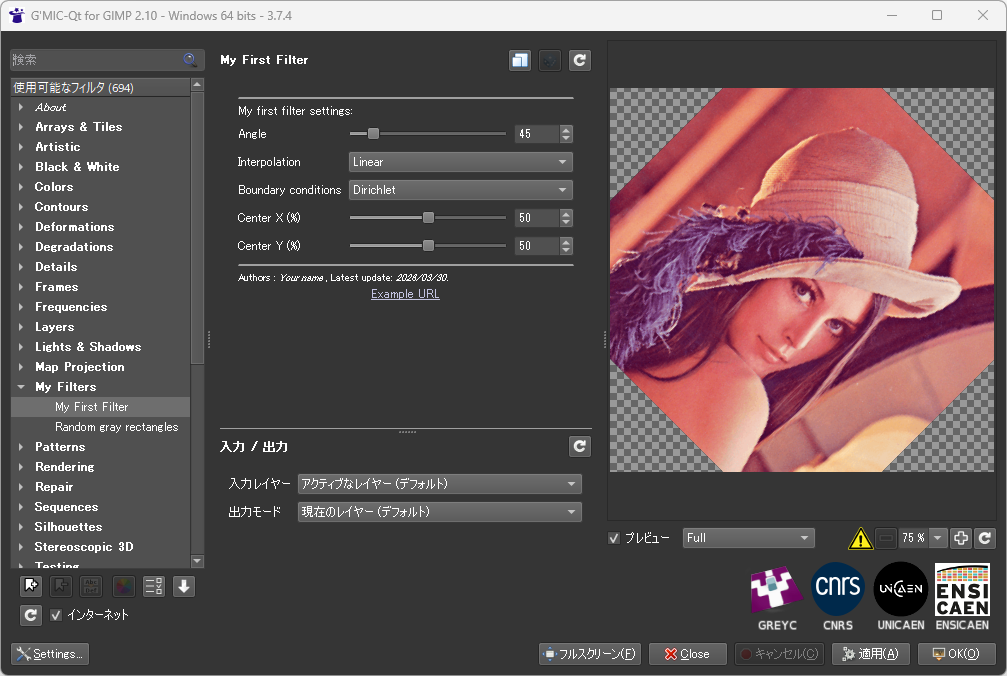Reset the preview zoom with the refresh icon
The width and height of the screenshot is (1007, 676).
[985, 538]
